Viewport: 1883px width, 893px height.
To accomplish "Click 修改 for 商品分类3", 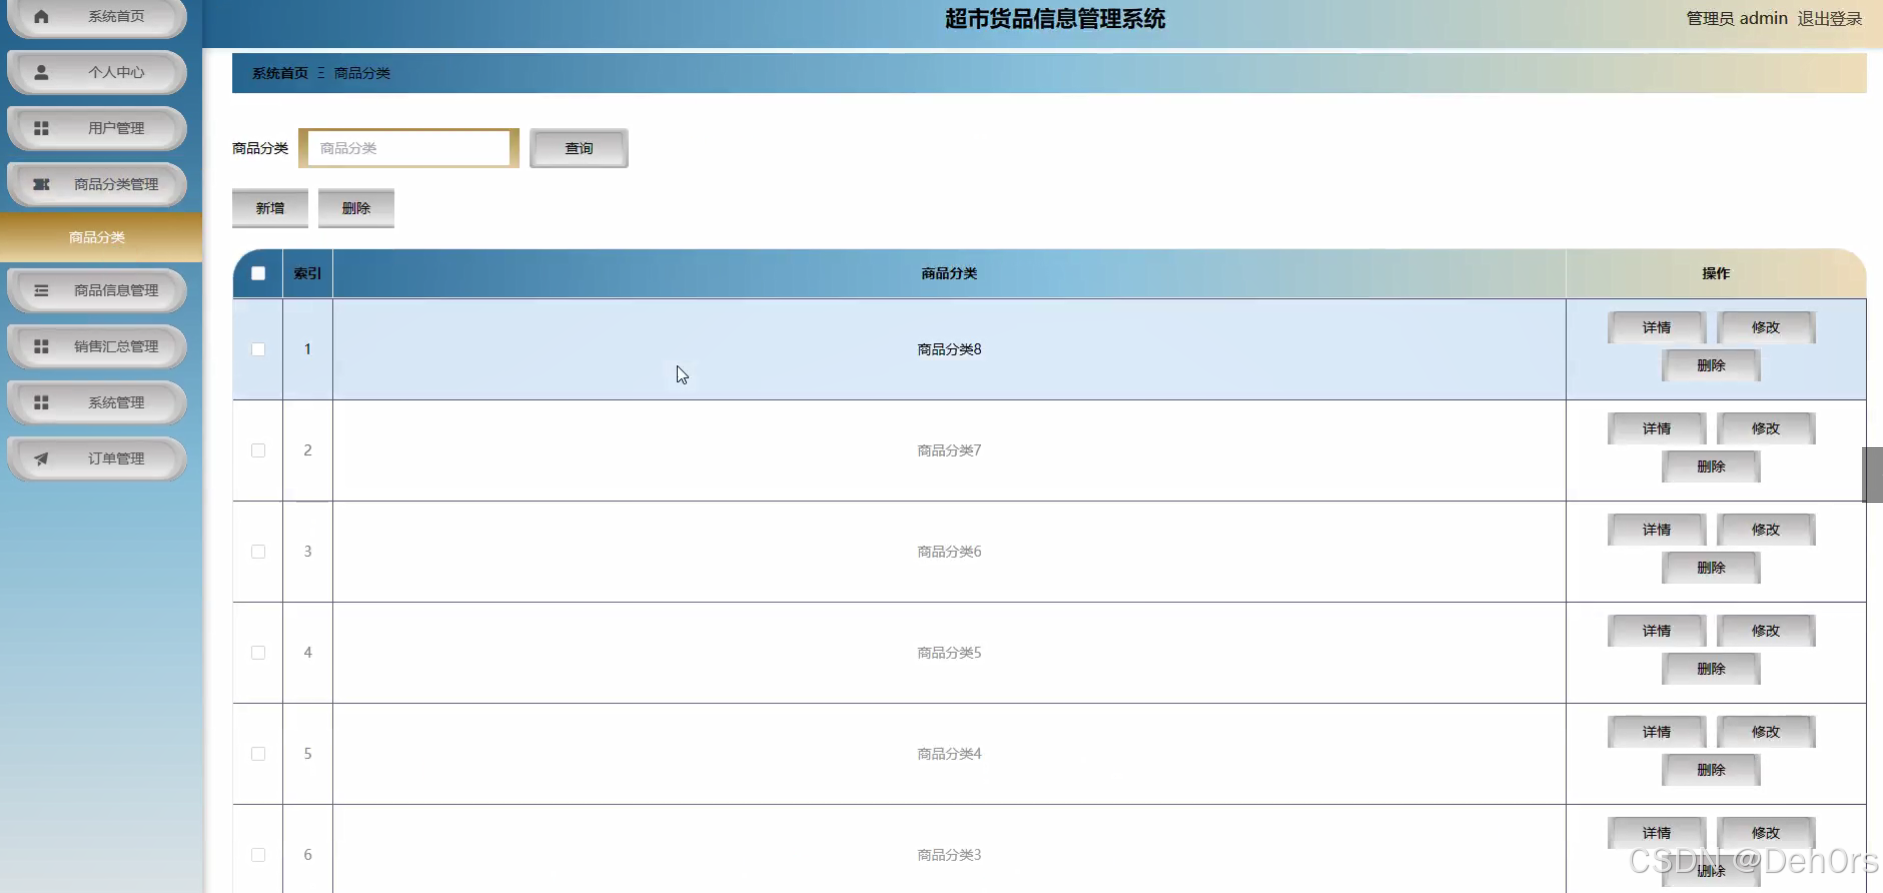I will click(x=1766, y=832).
